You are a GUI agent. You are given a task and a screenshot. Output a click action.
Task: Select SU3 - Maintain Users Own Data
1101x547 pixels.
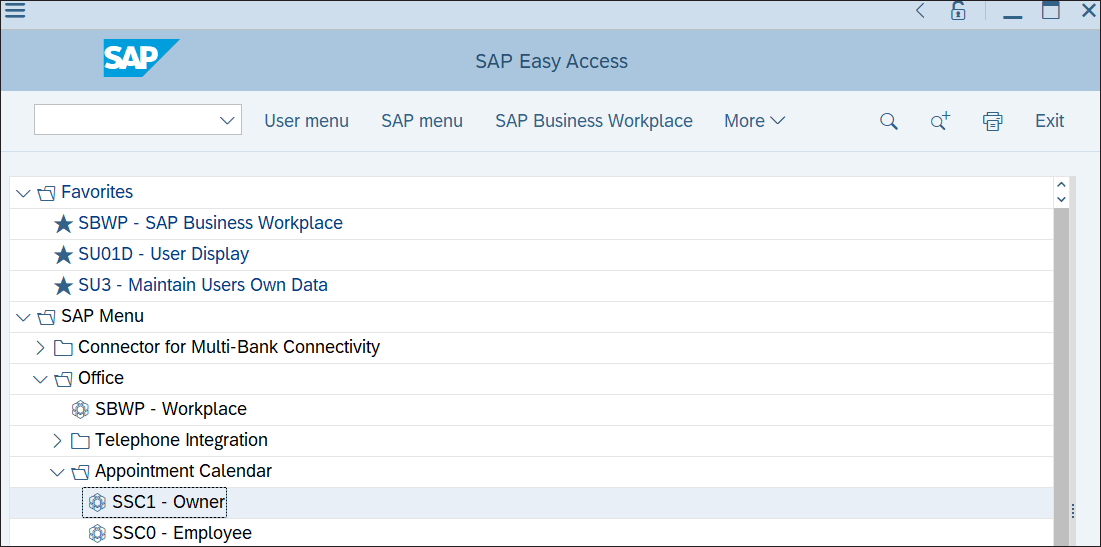(x=203, y=285)
